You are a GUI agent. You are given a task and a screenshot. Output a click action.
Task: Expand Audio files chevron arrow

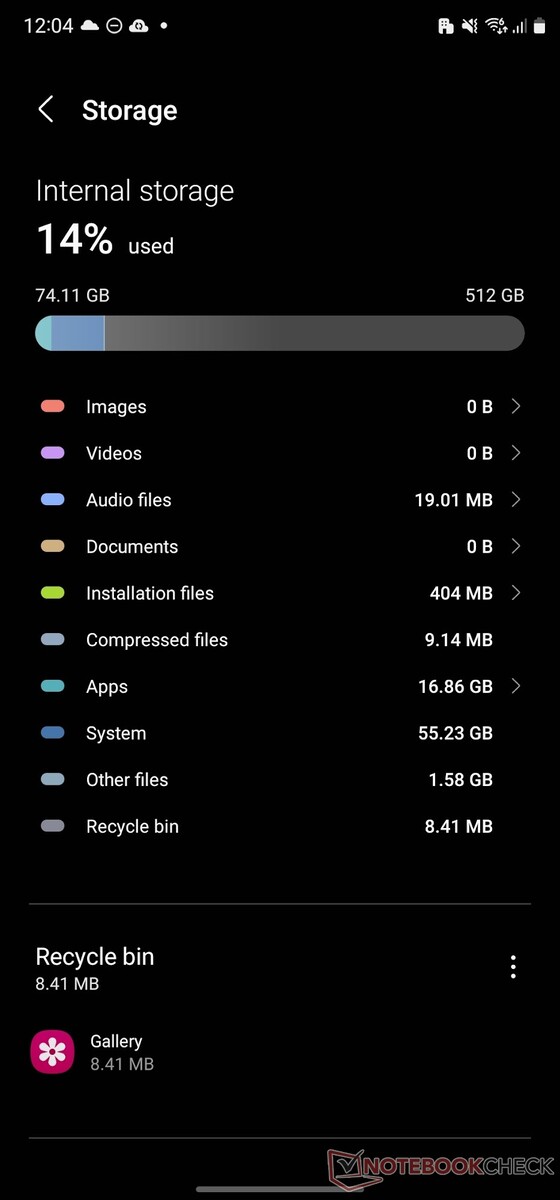[x=516, y=500]
